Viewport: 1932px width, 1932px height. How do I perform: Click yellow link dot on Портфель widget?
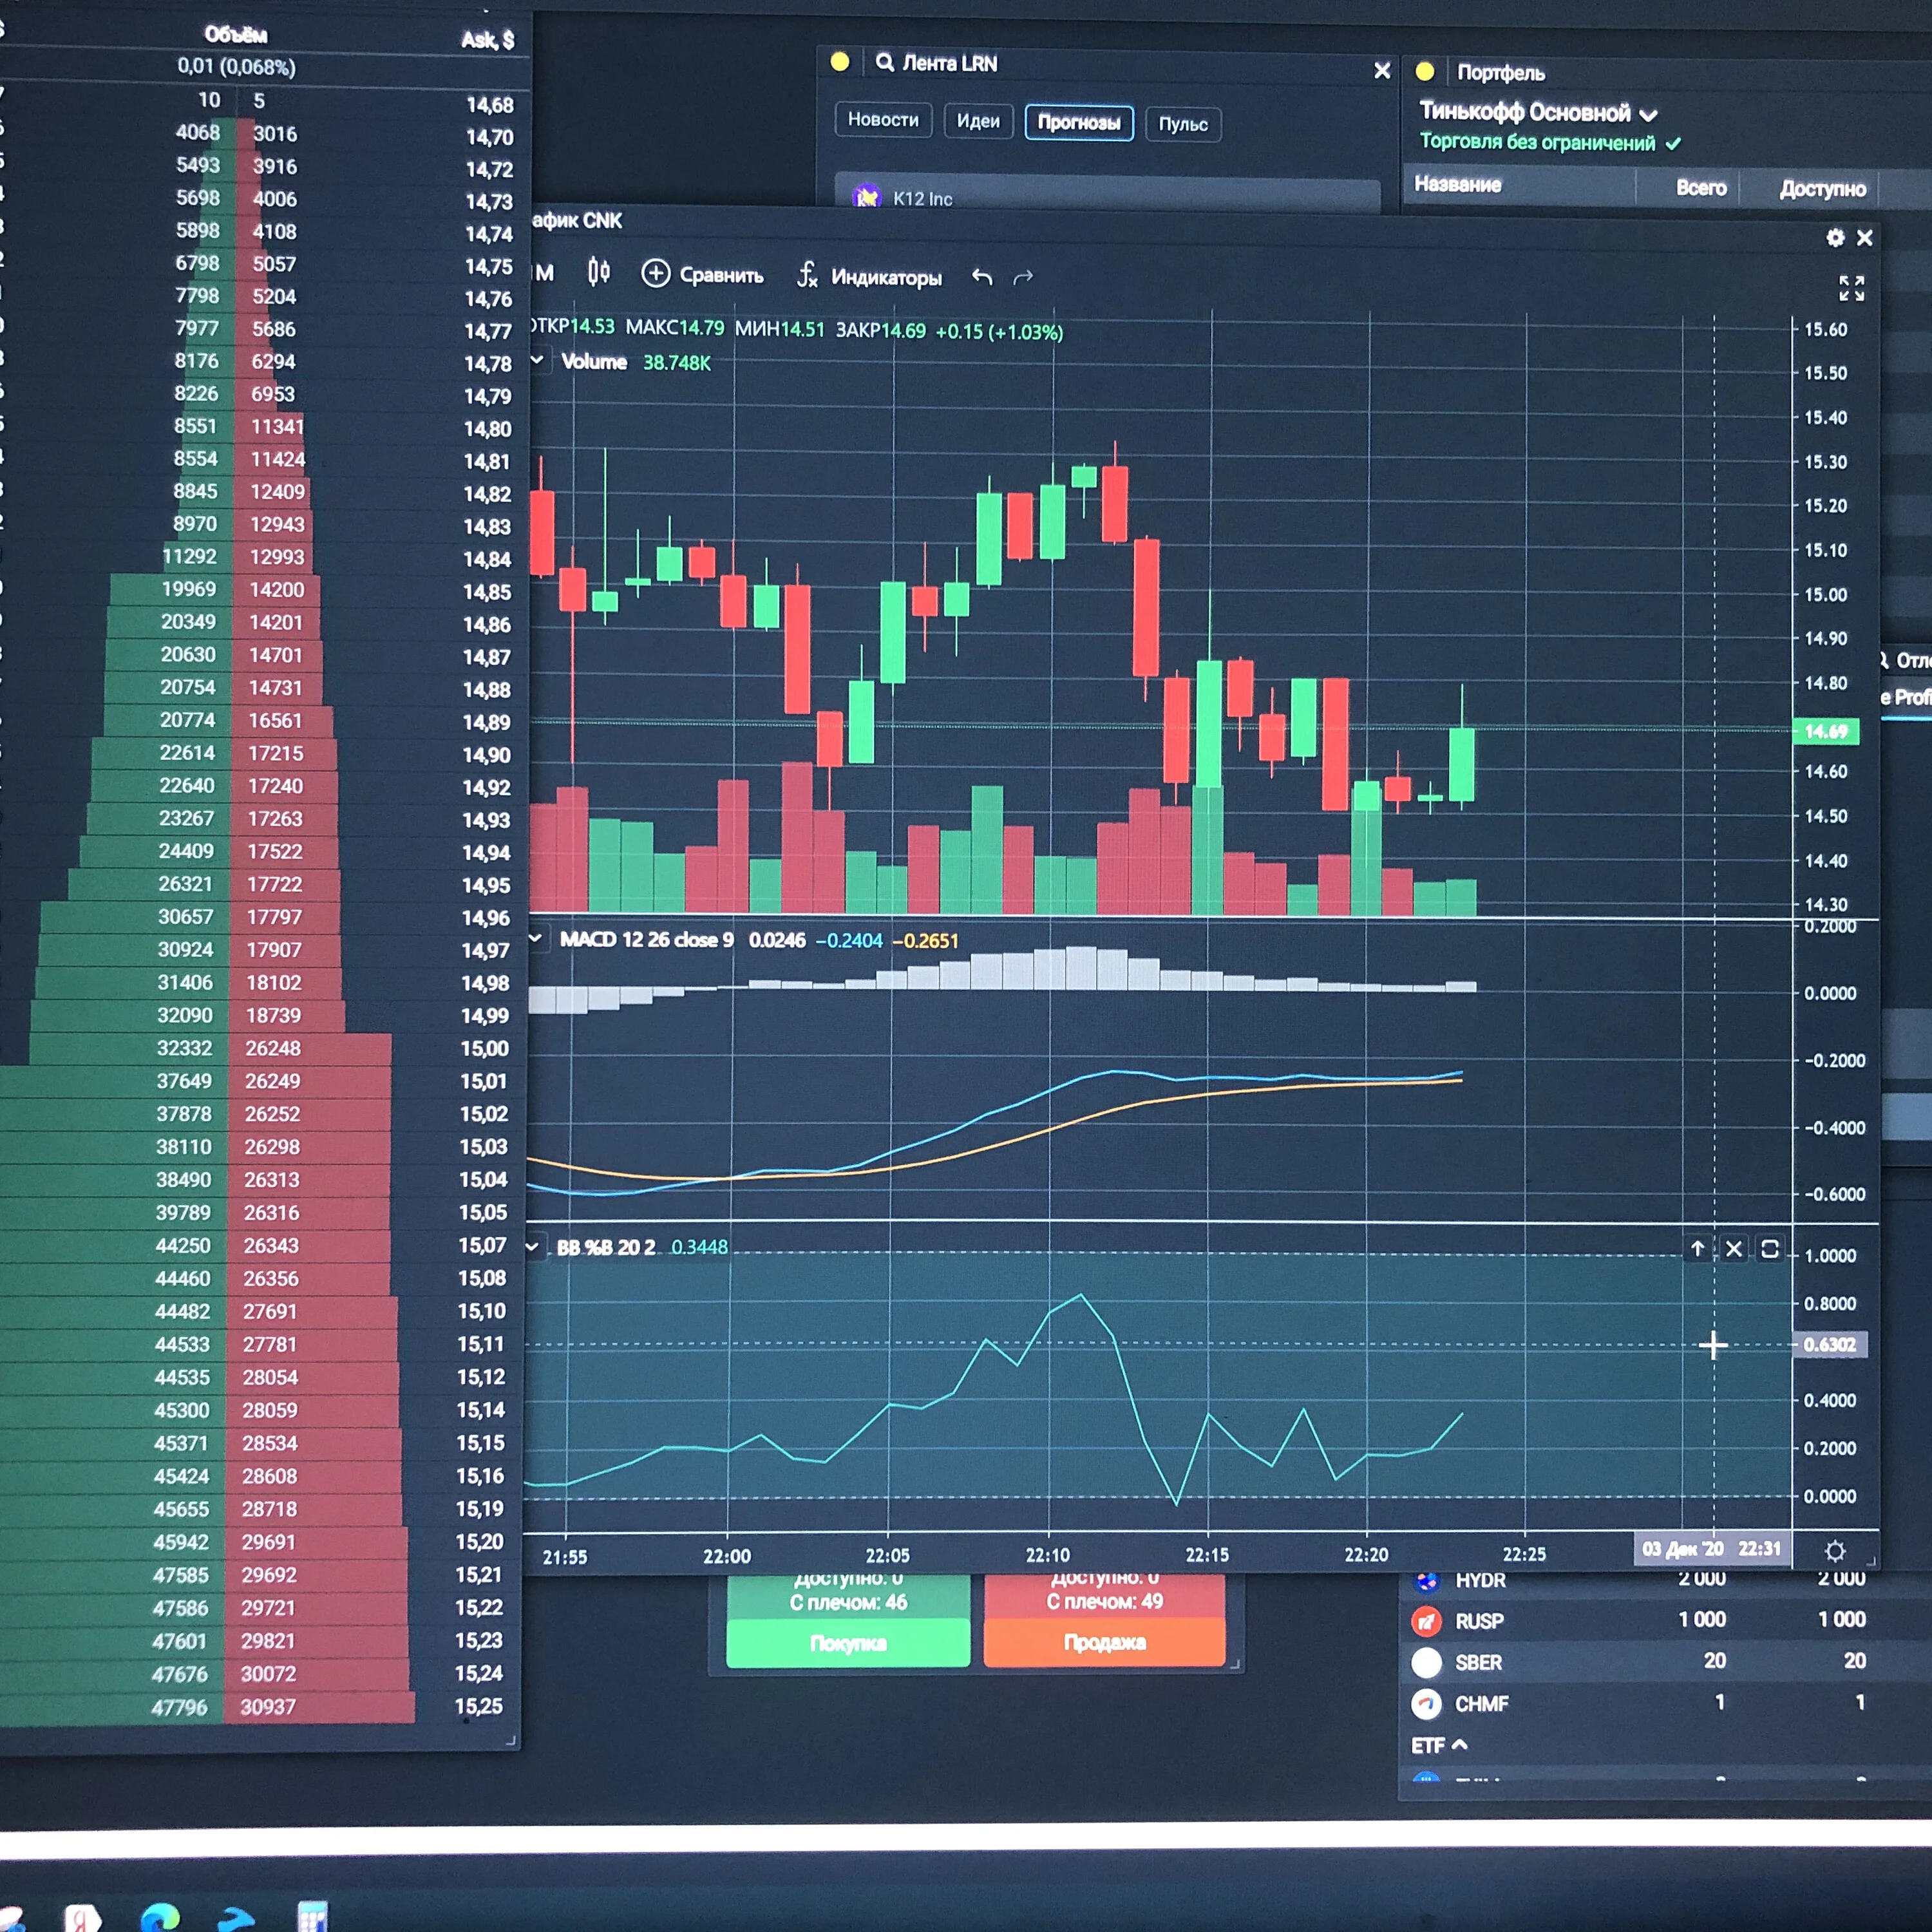tap(1425, 71)
